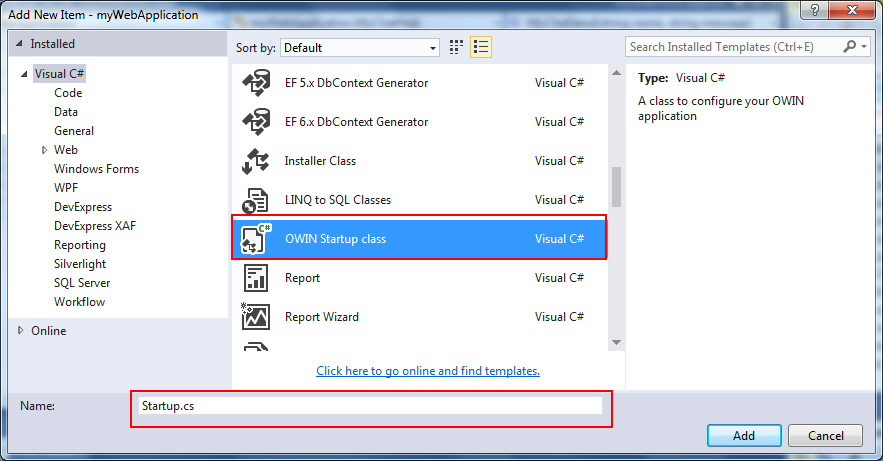
Task: Select the Workflow category
Action: [79, 302]
